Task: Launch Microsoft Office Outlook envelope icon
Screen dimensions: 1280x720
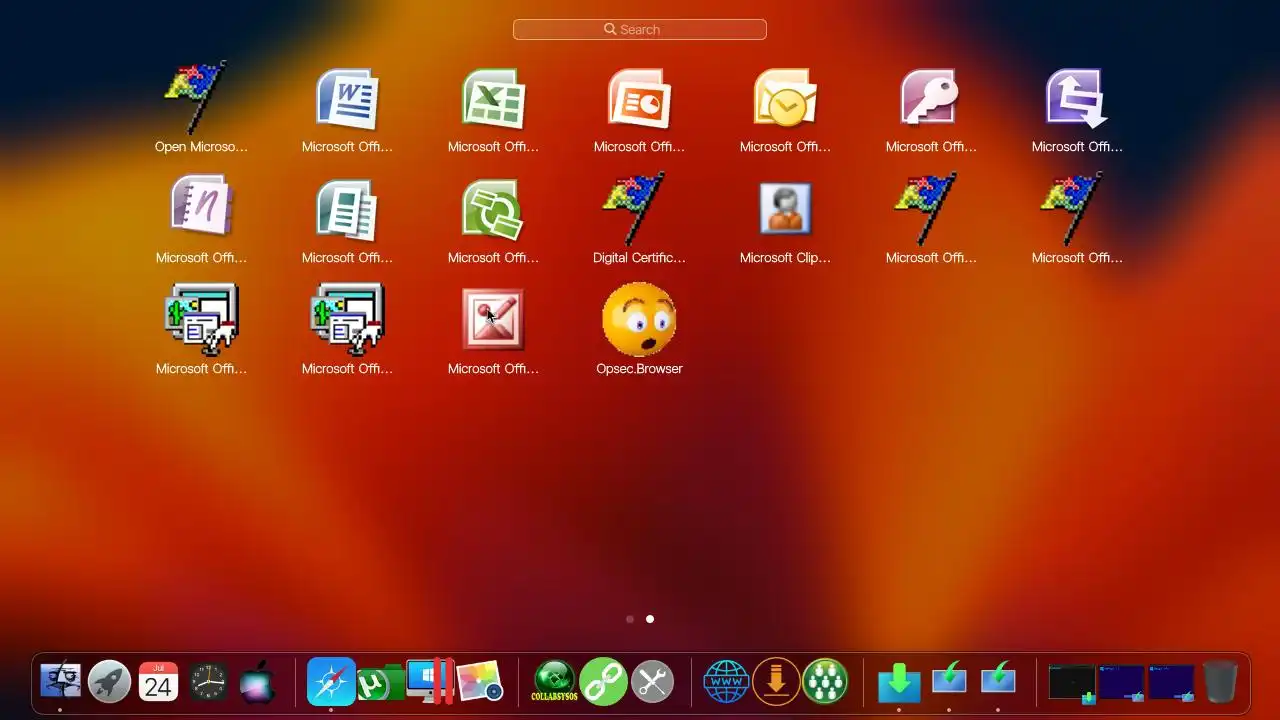Action: (x=785, y=98)
